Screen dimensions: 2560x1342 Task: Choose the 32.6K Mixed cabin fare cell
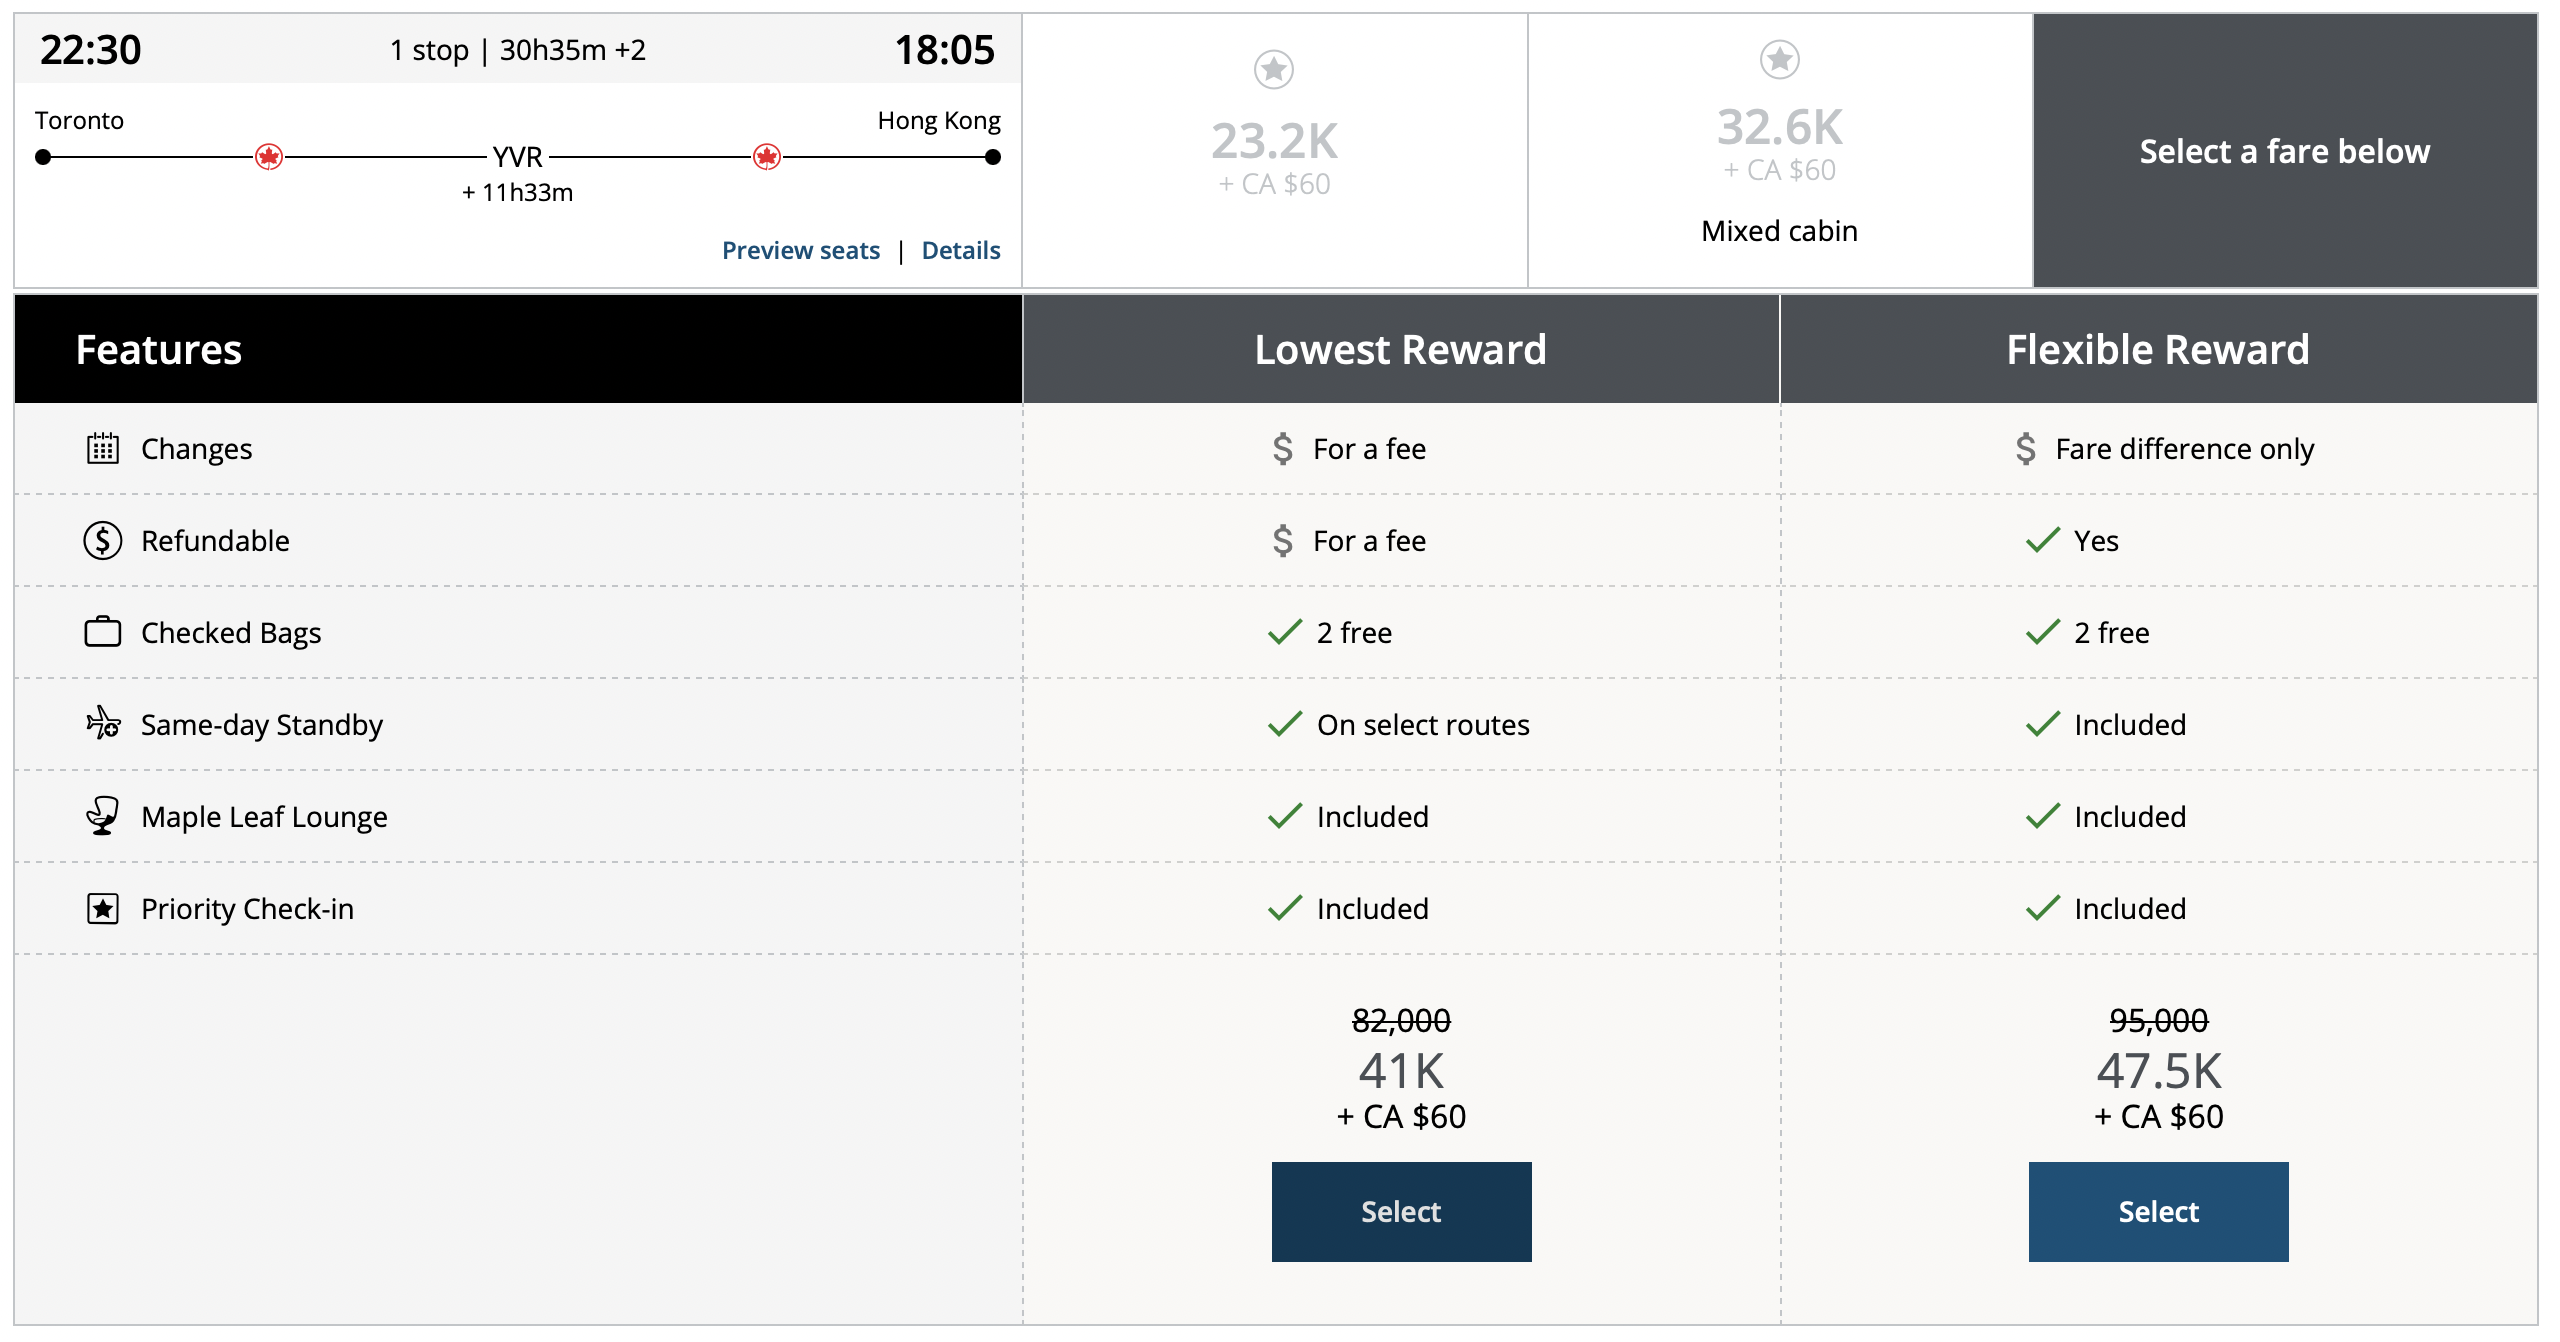(x=1780, y=151)
